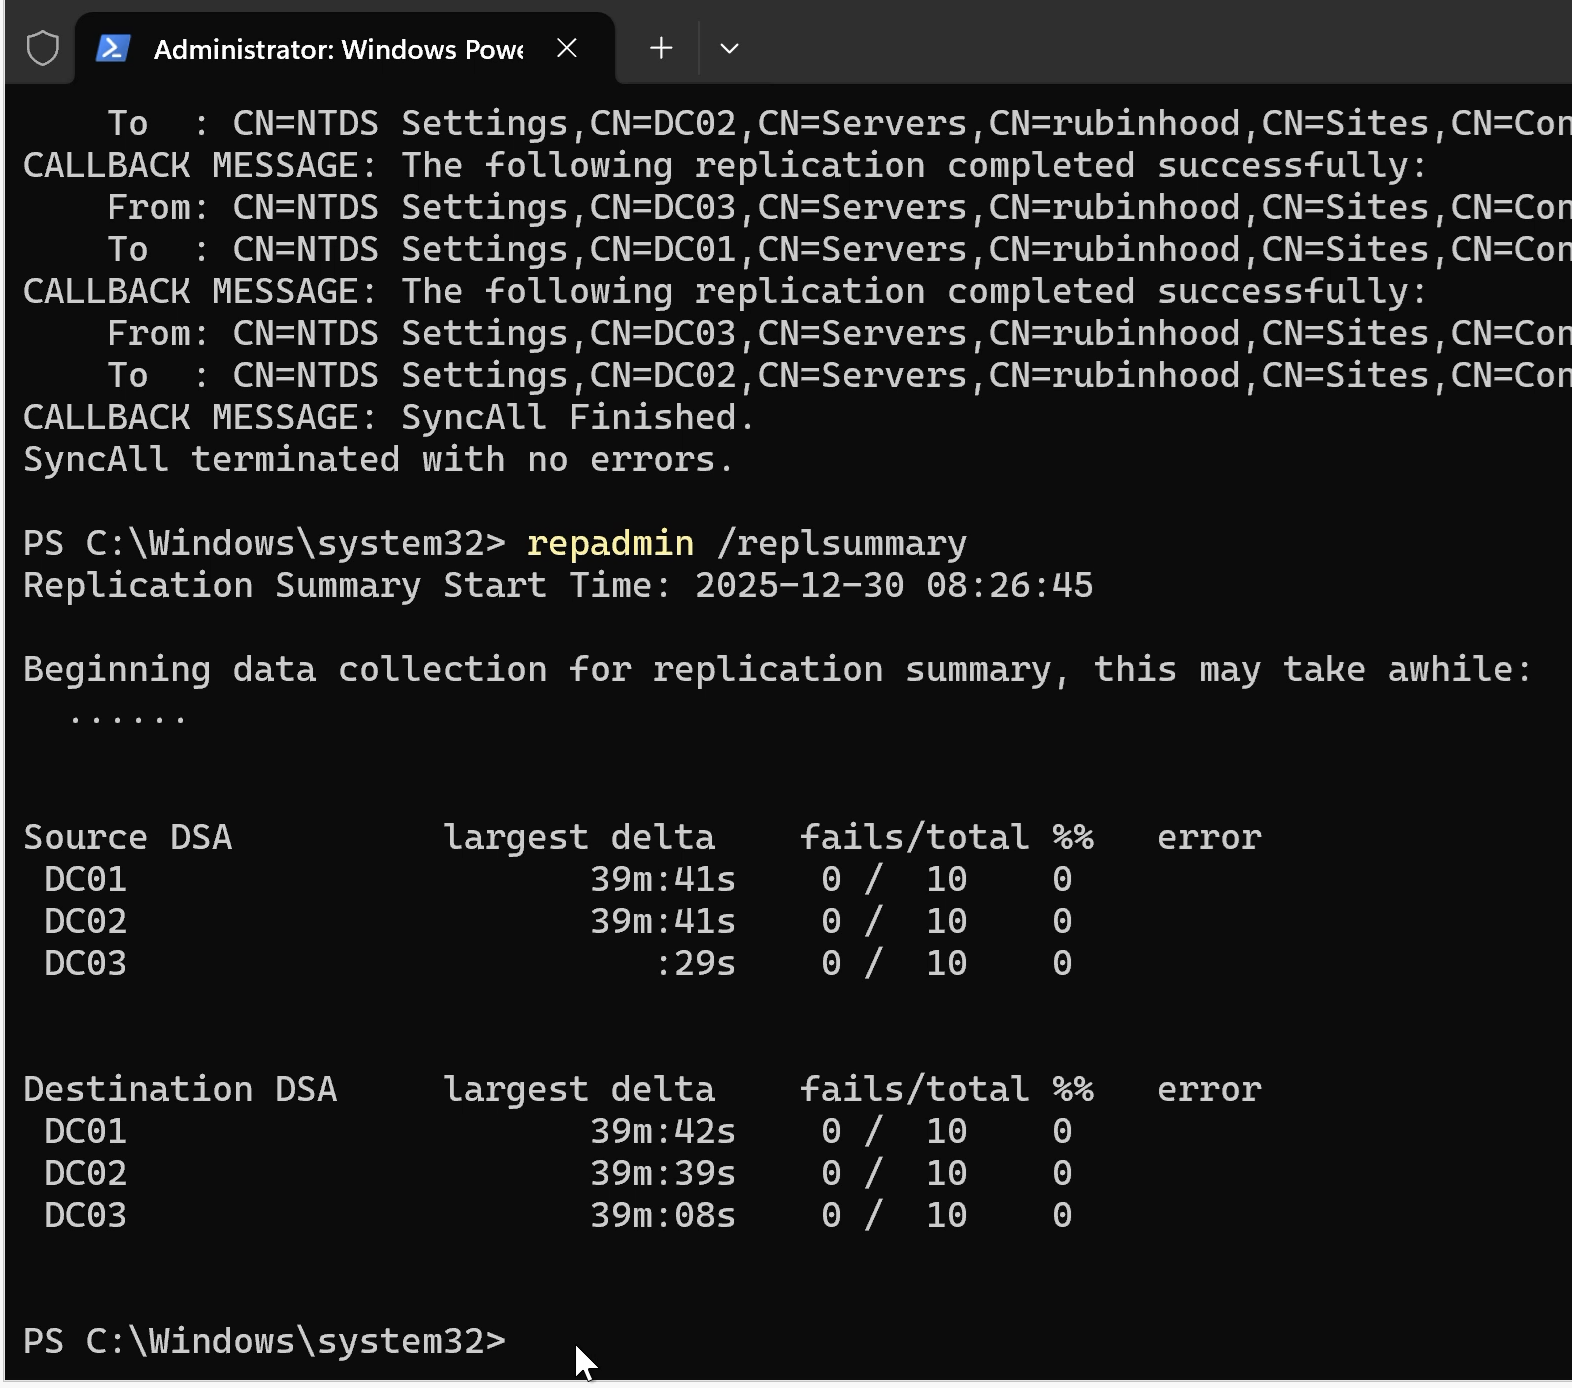Image resolution: width=1572 pixels, height=1388 pixels.
Task: Select the Administrator: Windows PowerShell tab title
Action: 338,50
